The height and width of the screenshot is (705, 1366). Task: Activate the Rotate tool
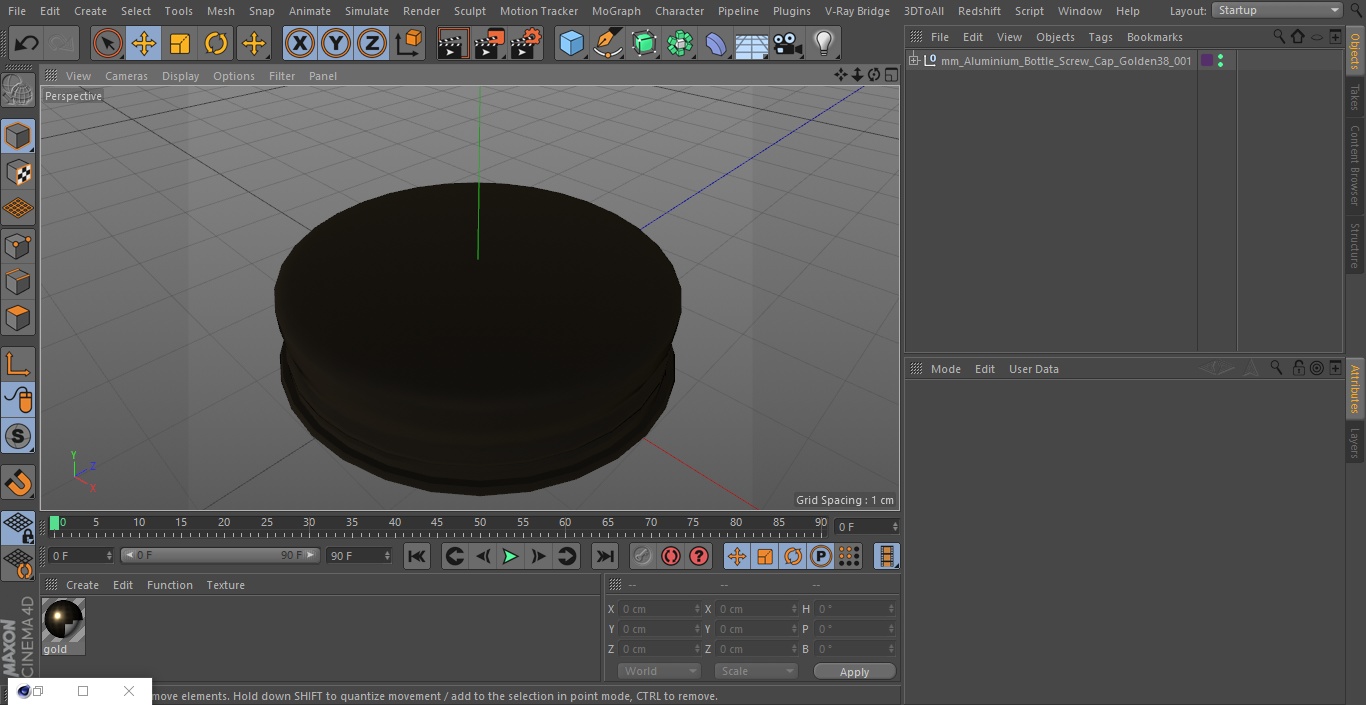point(216,44)
